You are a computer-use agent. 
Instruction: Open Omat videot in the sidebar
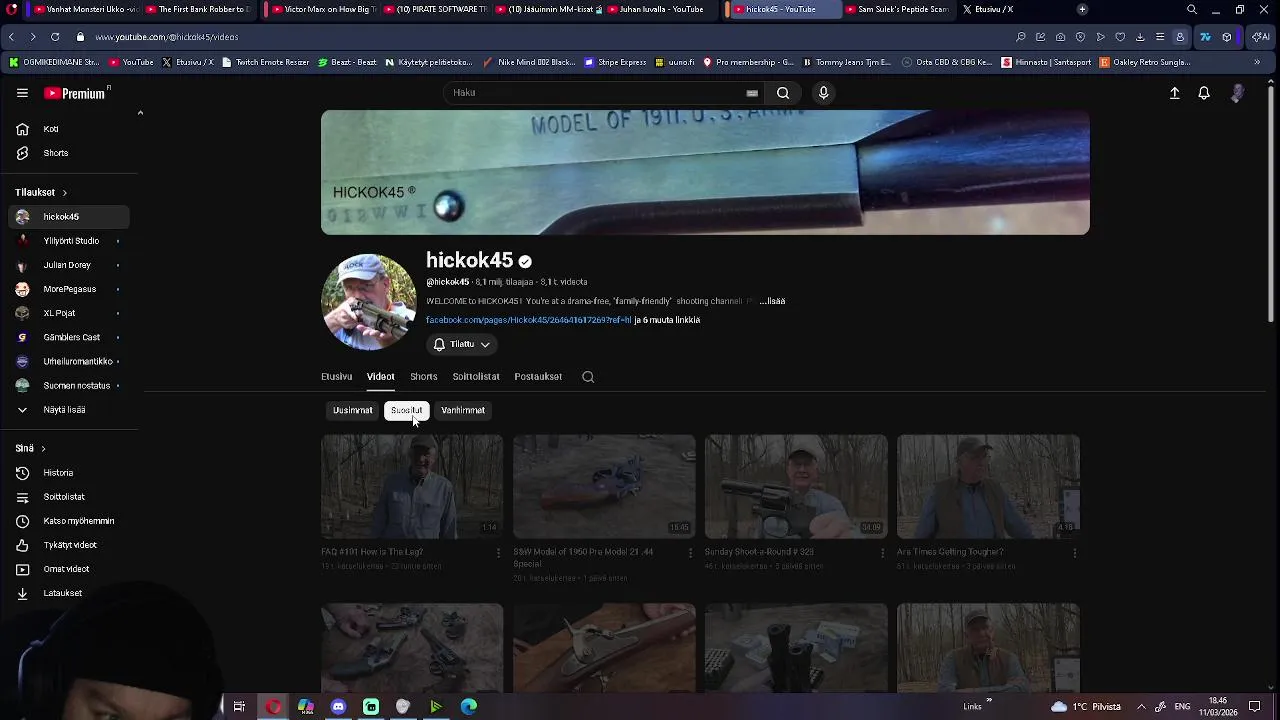point(69,569)
